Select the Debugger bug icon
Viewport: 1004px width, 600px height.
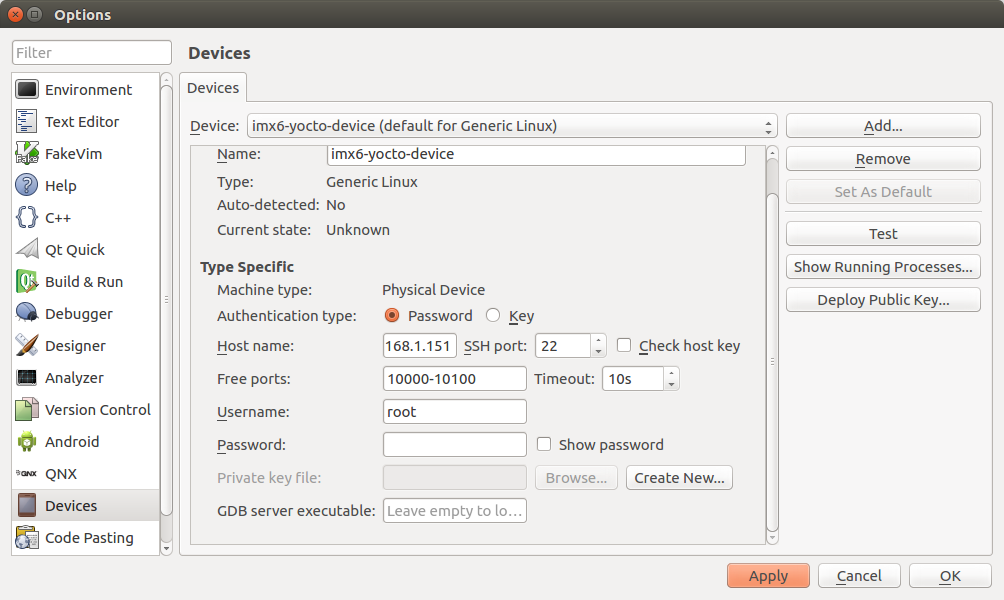[27, 314]
